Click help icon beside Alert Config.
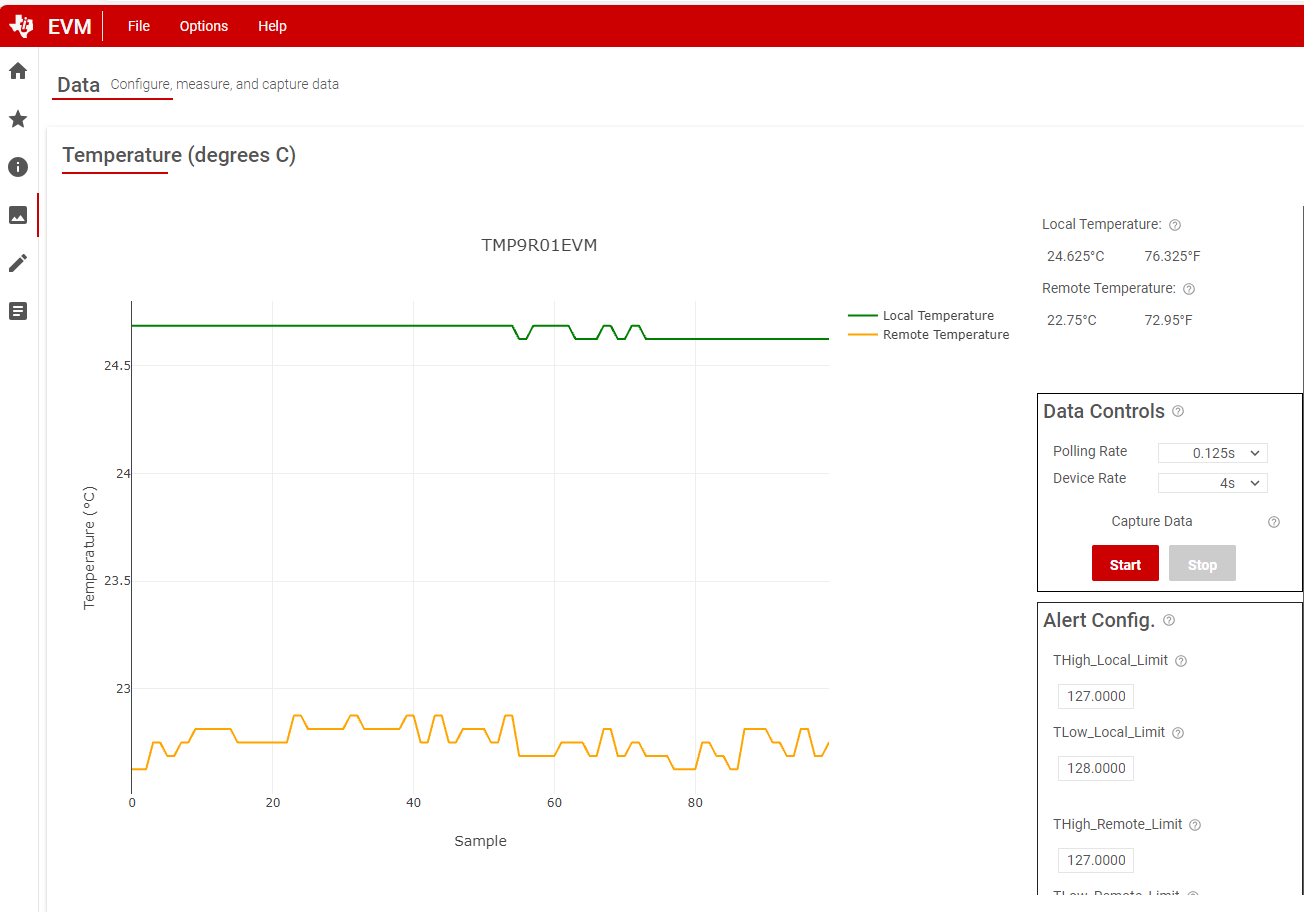The width and height of the screenshot is (1304, 912). click(x=1169, y=620)
